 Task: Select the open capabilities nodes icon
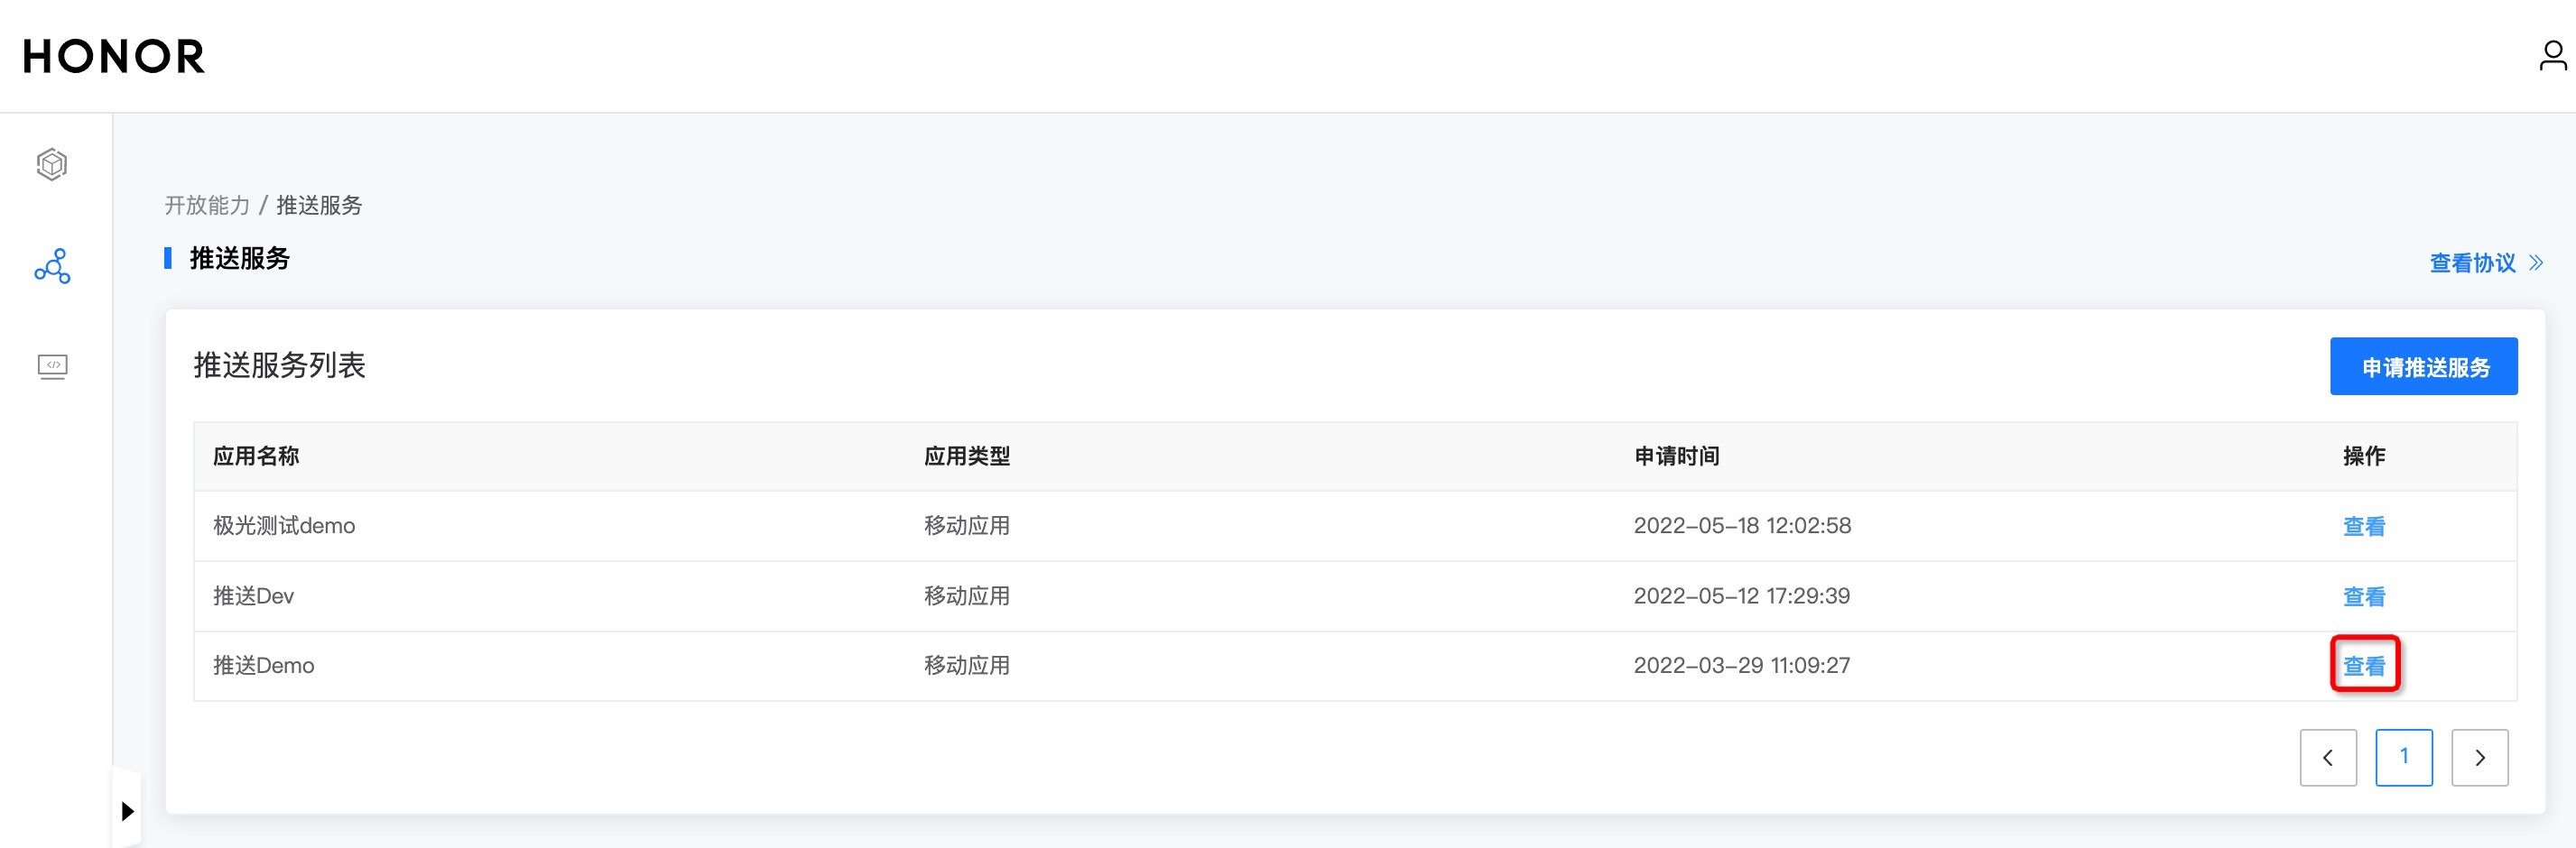click(52, 267)
